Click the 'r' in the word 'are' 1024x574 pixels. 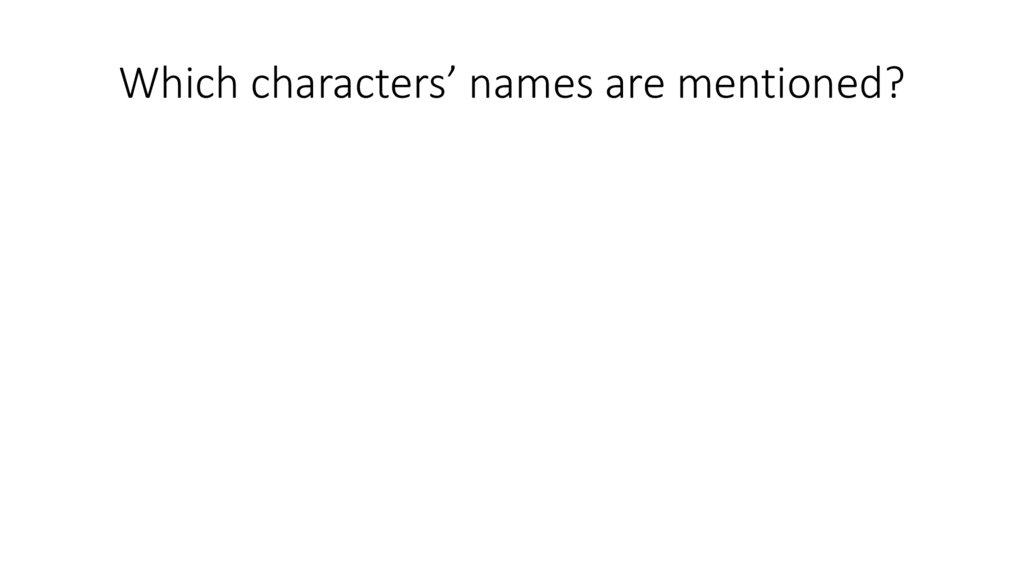click(636, 87)
